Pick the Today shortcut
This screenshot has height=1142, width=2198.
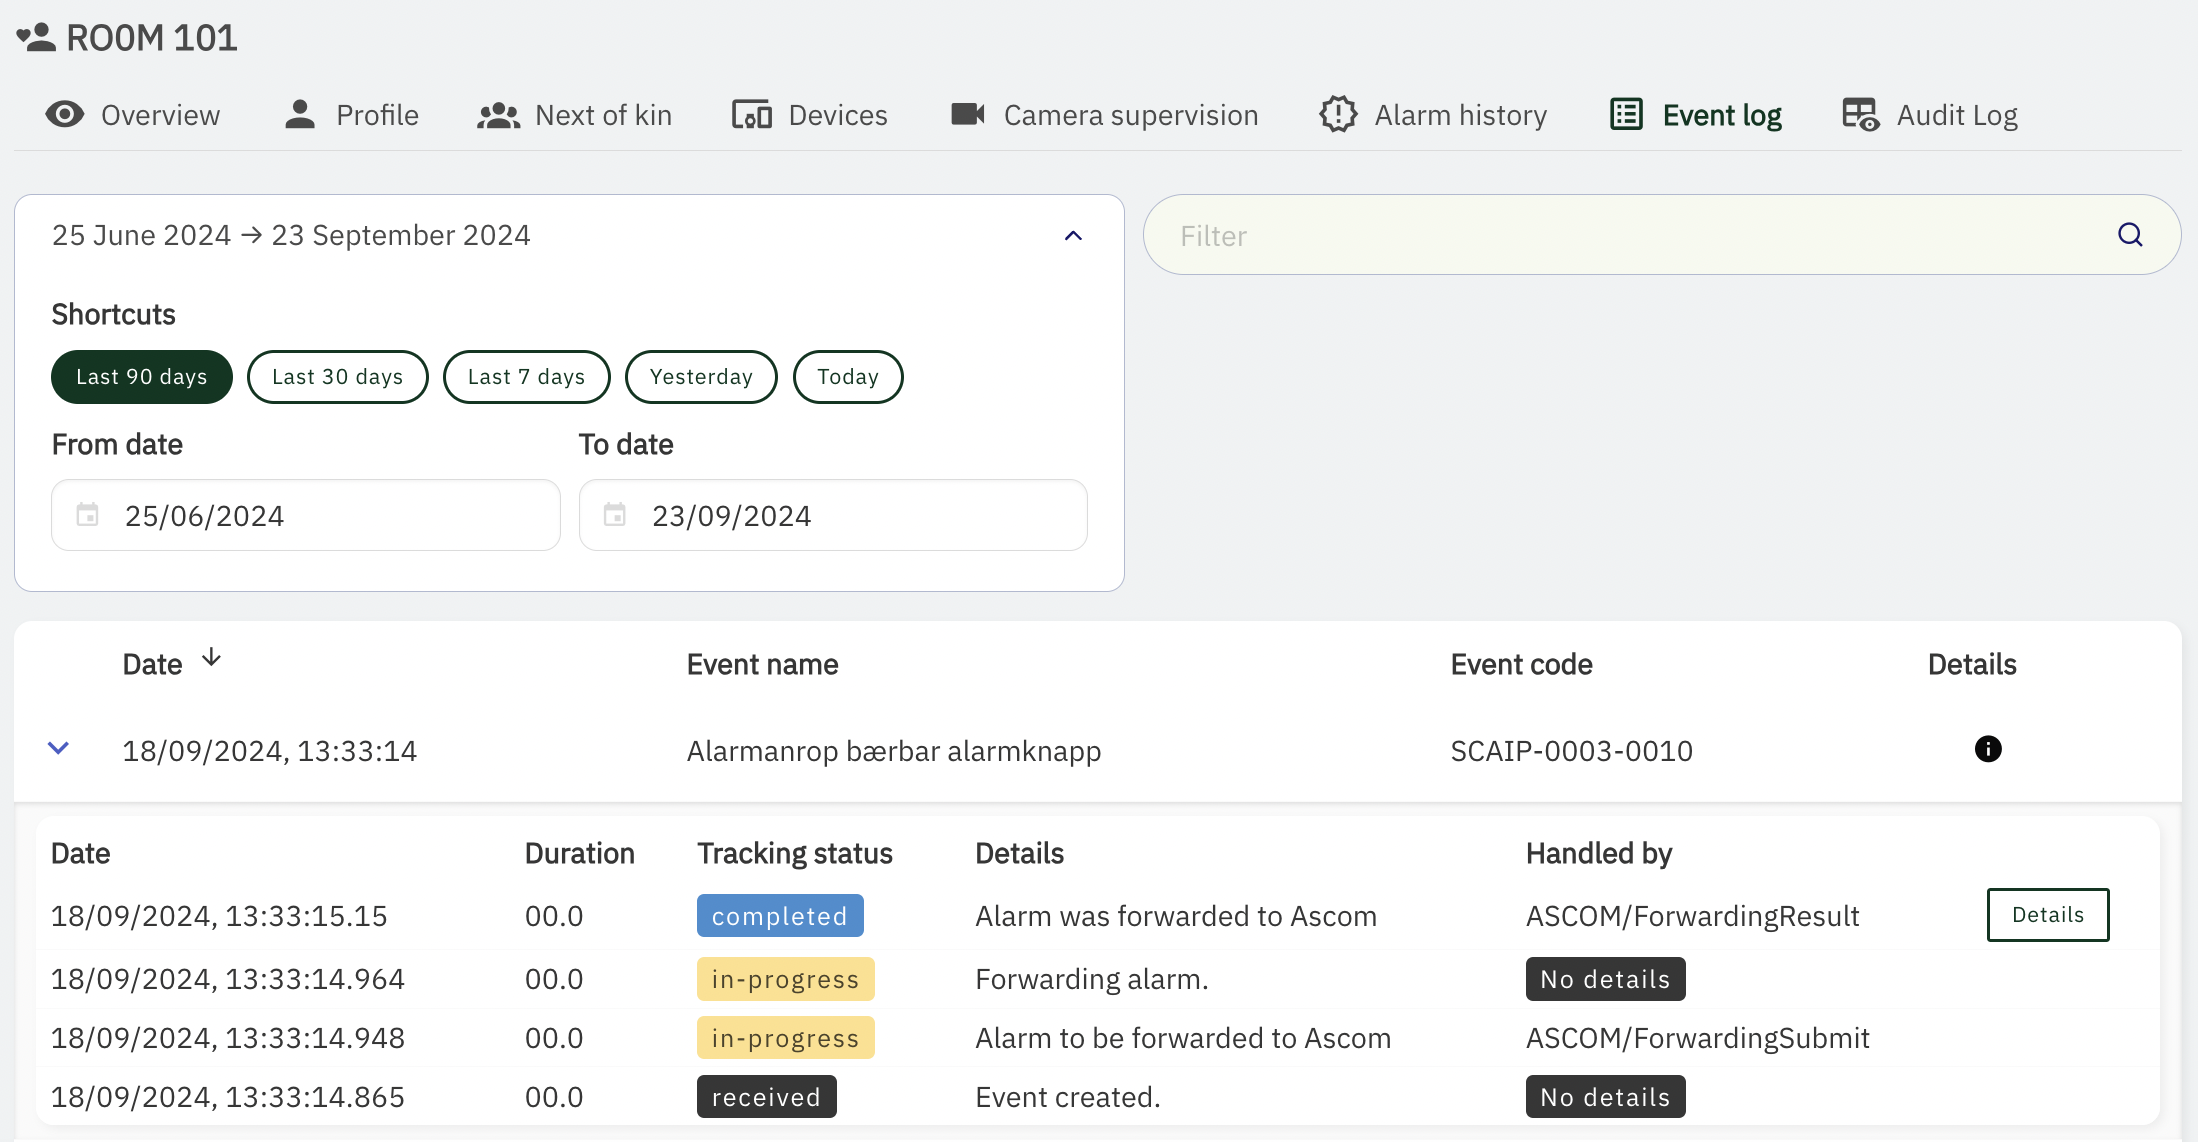pos(848,377)
